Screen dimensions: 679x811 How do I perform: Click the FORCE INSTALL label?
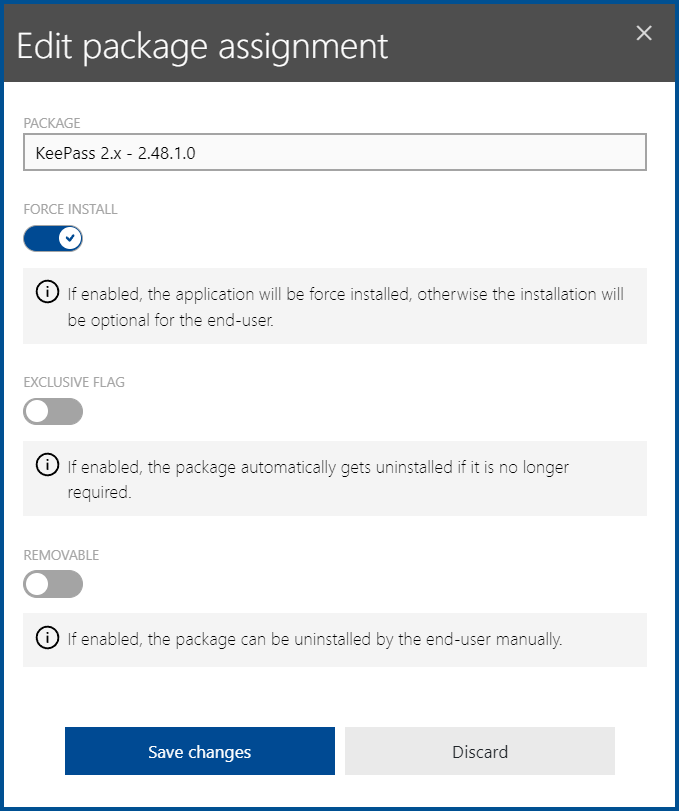click(70, 210)
